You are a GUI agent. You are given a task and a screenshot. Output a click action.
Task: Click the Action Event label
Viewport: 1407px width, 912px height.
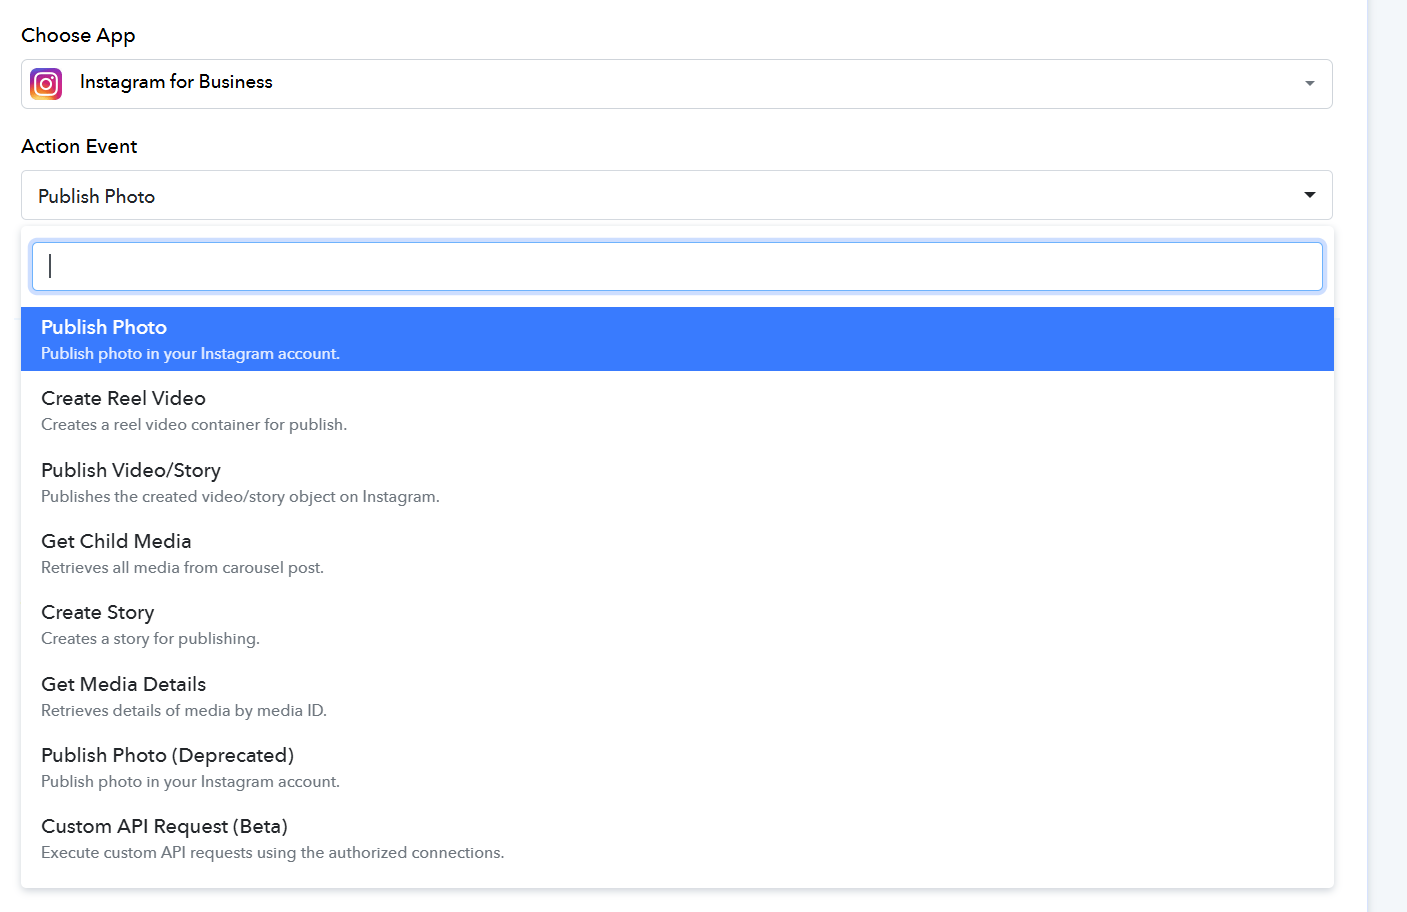[x=79, y=147]
